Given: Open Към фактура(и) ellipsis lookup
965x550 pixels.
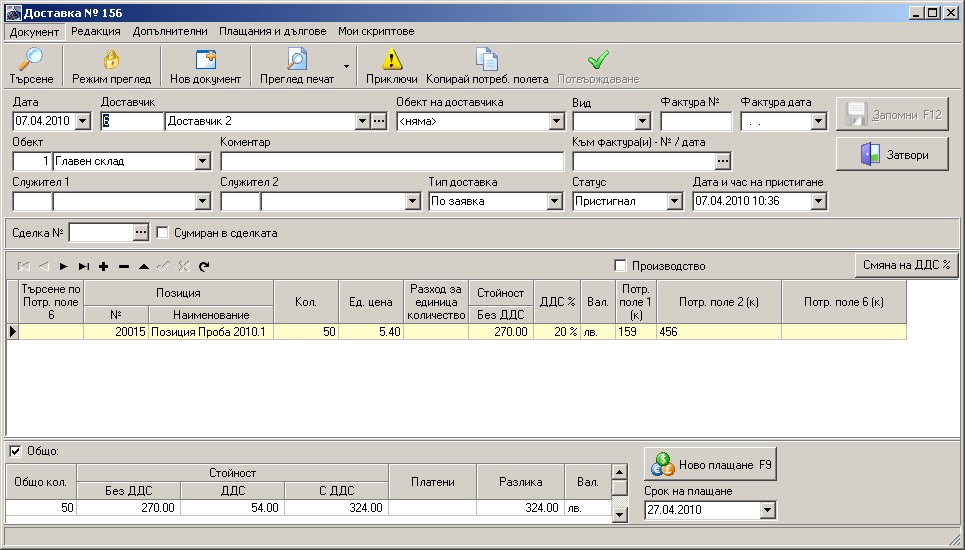Looking at the screenshot, I should click(723, 161).
